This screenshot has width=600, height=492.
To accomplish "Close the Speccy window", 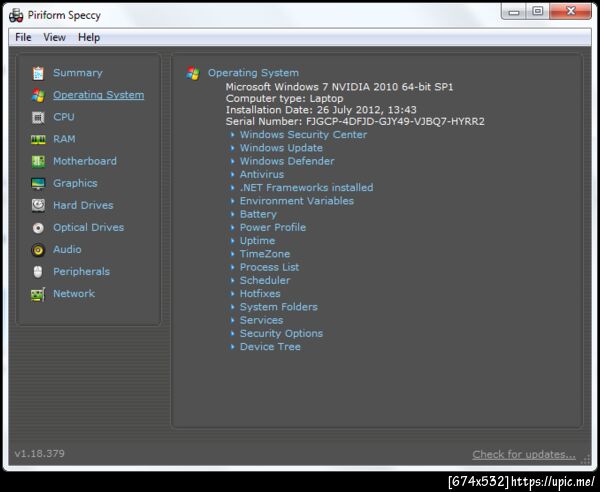I will point(571,11).
